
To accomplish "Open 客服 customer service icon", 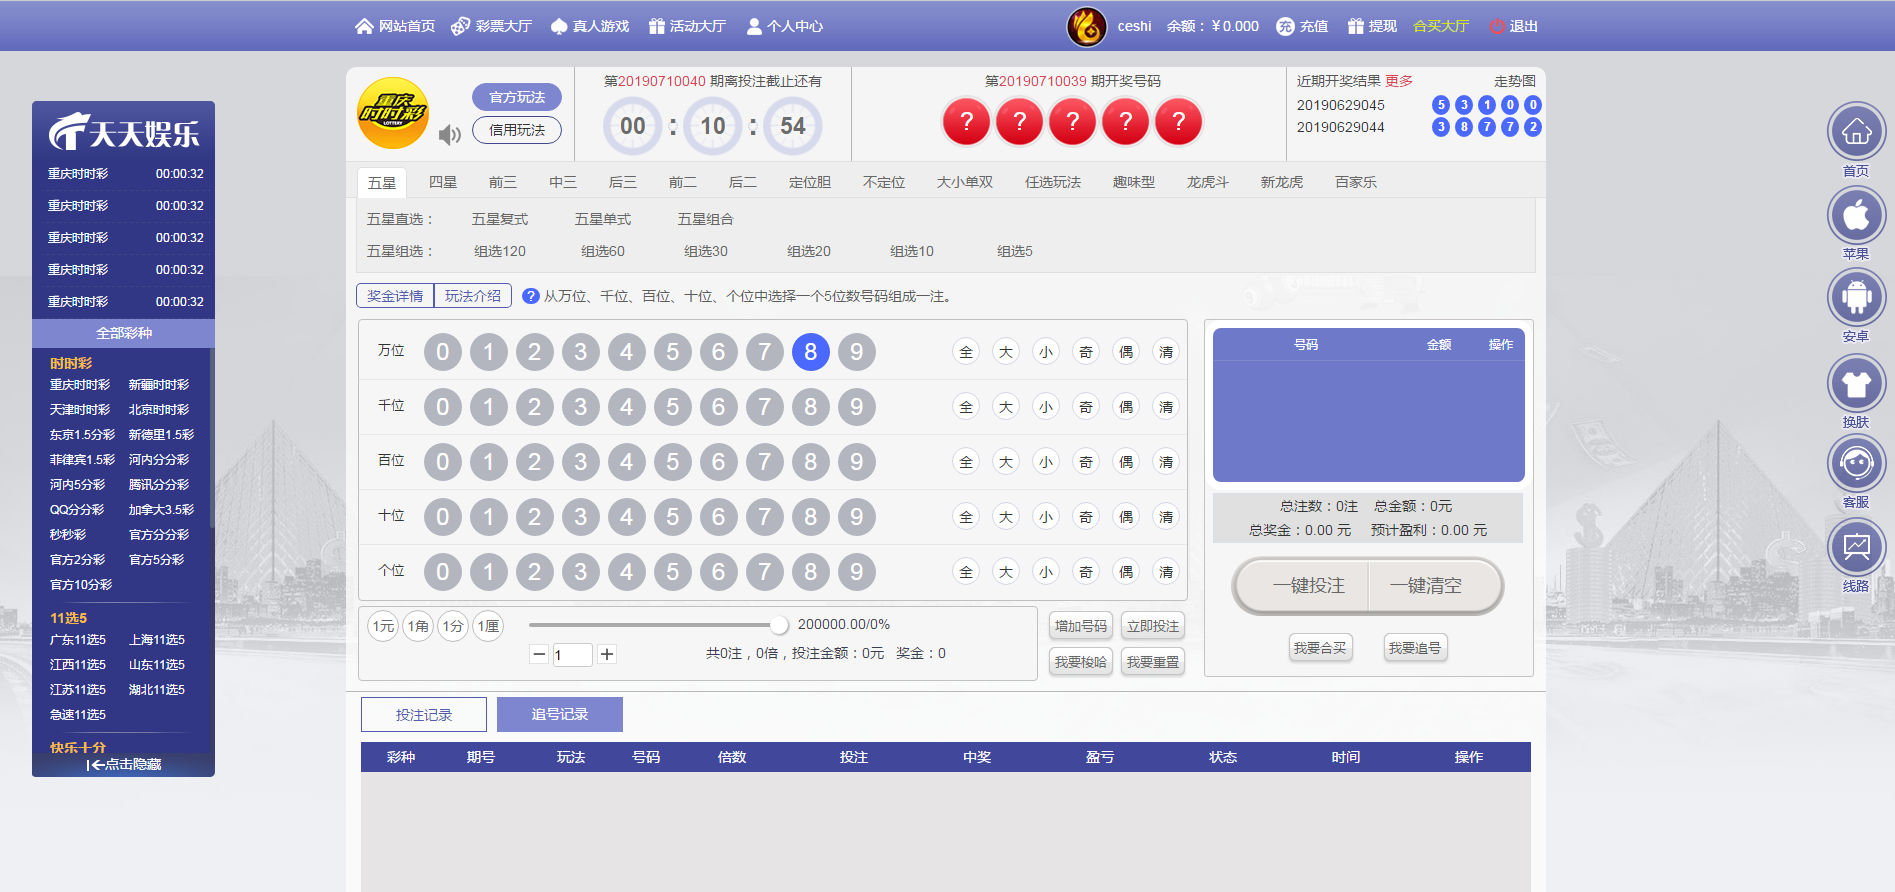I will [x=1856, y=464].
